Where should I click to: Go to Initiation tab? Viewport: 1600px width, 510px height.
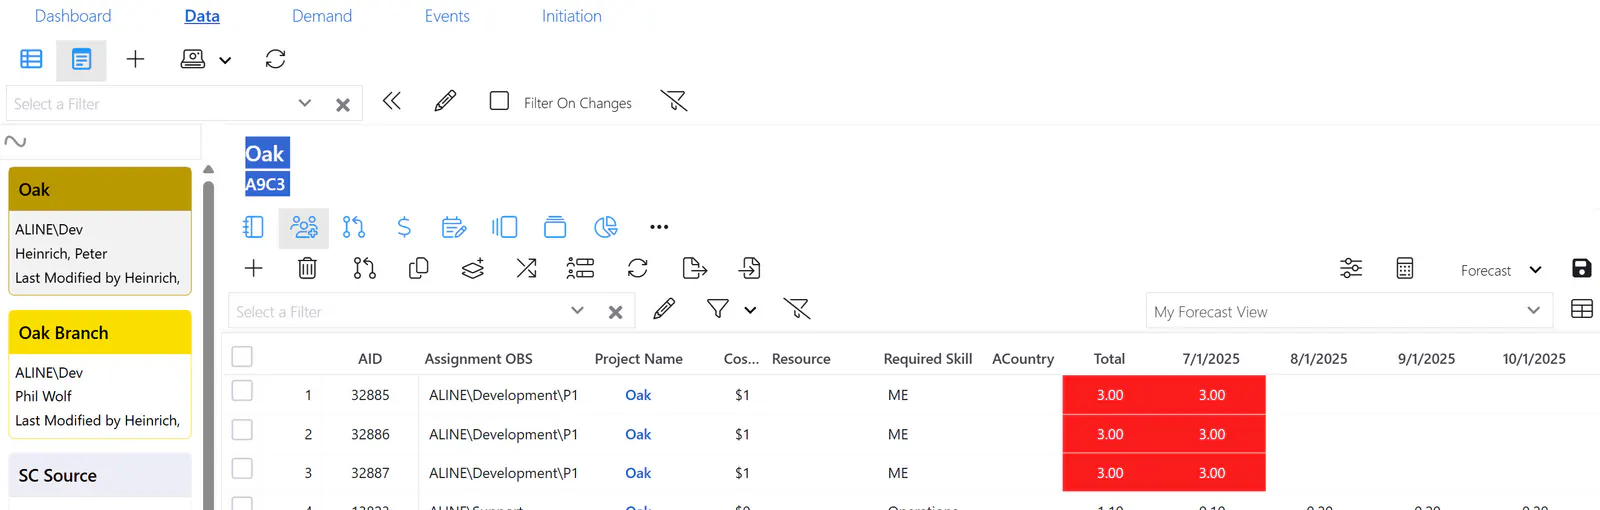572,16
